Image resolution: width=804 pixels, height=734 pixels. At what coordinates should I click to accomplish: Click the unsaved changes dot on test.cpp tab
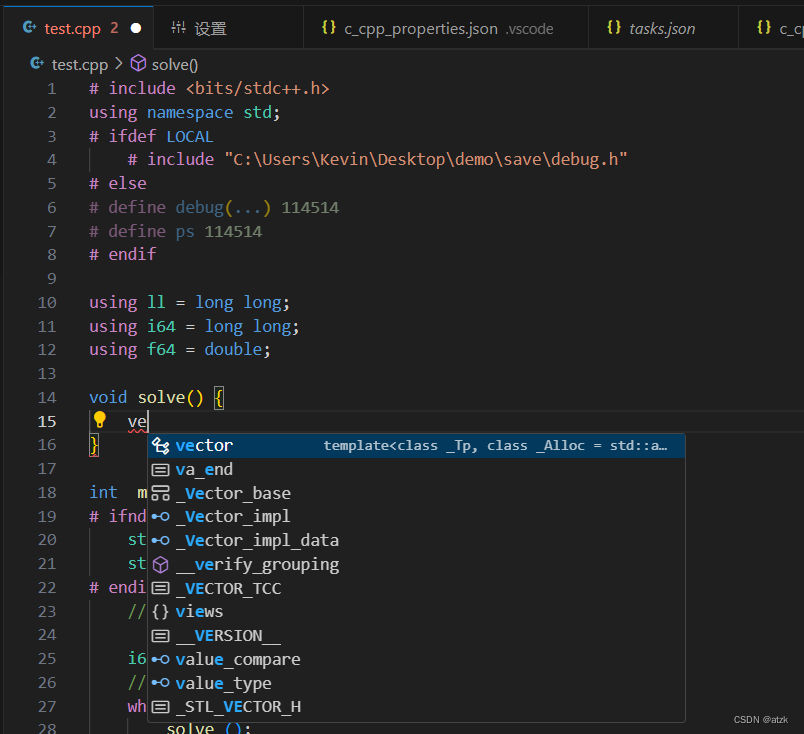pyautogui.click(x=135, y=28)
